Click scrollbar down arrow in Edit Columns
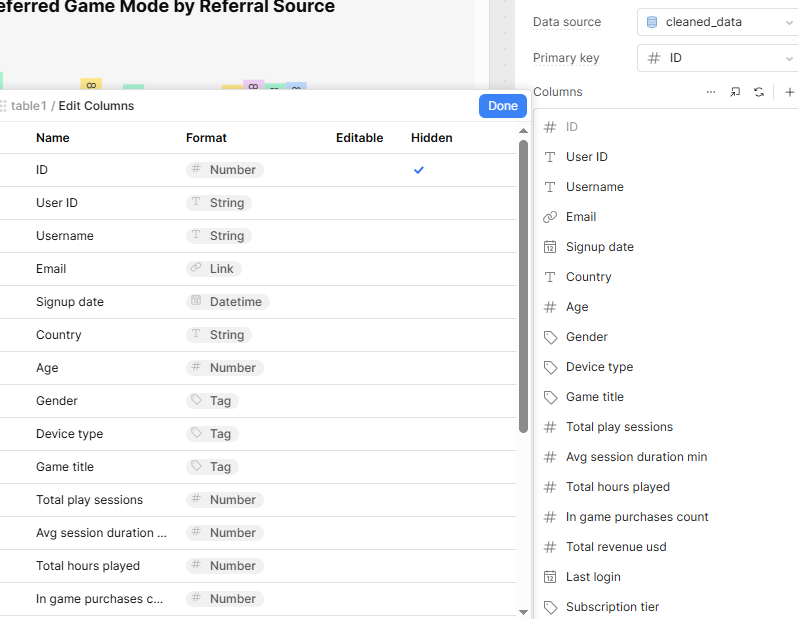This screenshot has width=798, height=619. coord(523,612)
